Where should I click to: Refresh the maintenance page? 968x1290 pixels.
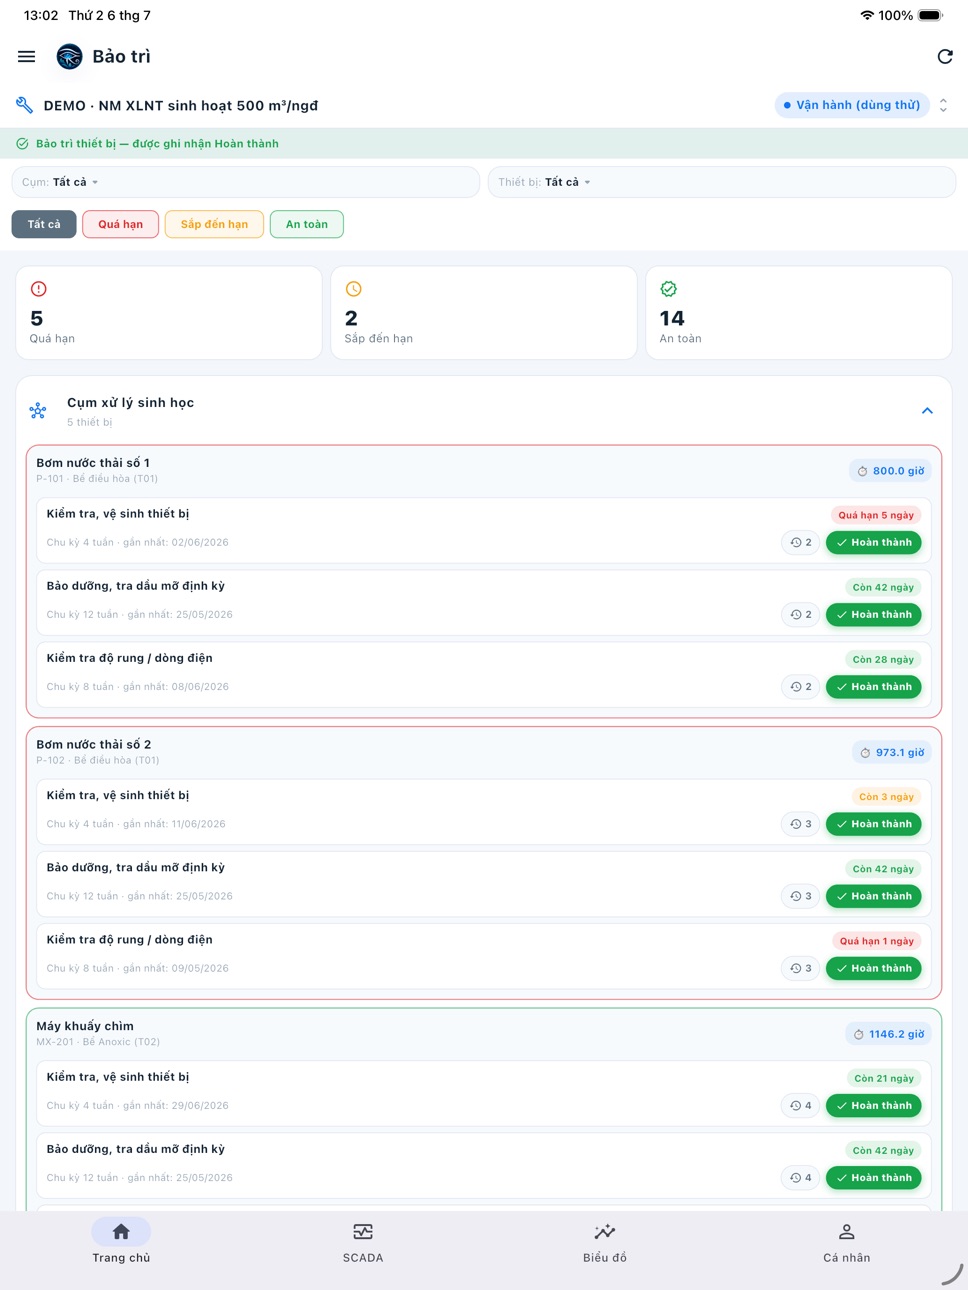944,57
